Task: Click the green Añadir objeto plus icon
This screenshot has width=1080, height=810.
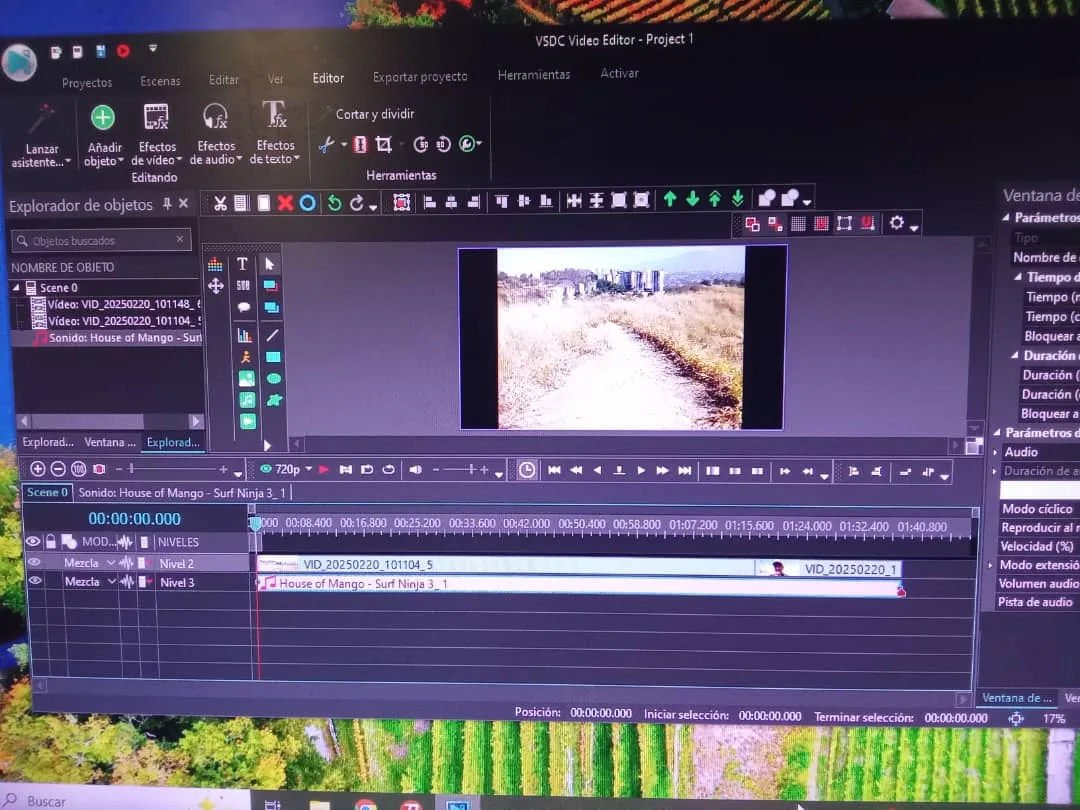Action: 103,118
